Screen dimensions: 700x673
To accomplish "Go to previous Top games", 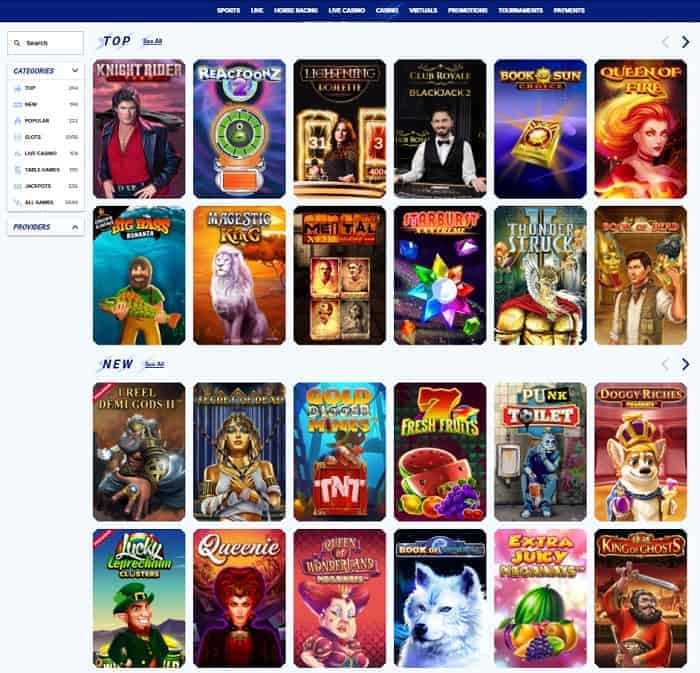I will point(665,42).
